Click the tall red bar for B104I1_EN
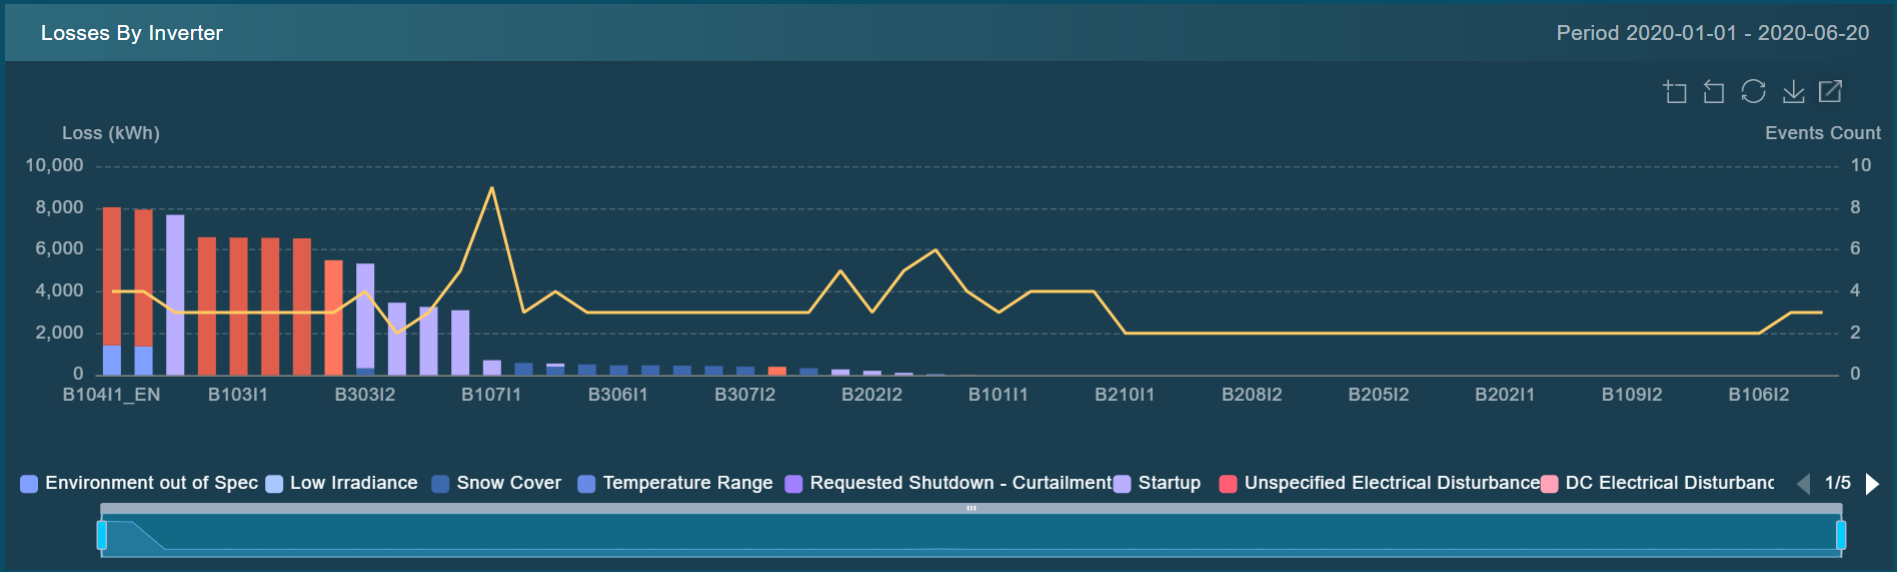This screenshot has width=1897, height=572. click(112, 277)
